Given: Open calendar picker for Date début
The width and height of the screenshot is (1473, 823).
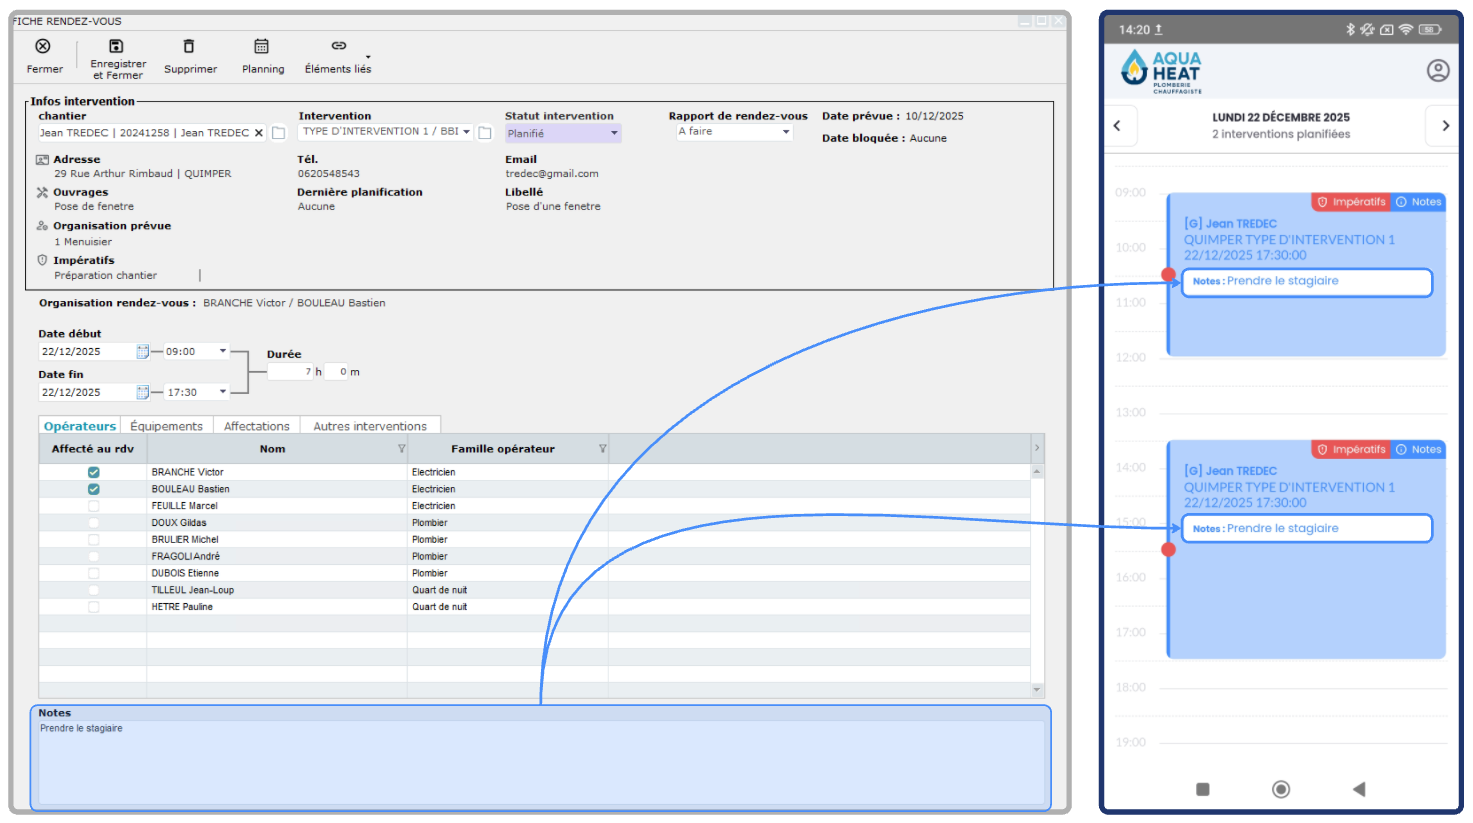Looking at the screenshot, I should pos(143,352).
